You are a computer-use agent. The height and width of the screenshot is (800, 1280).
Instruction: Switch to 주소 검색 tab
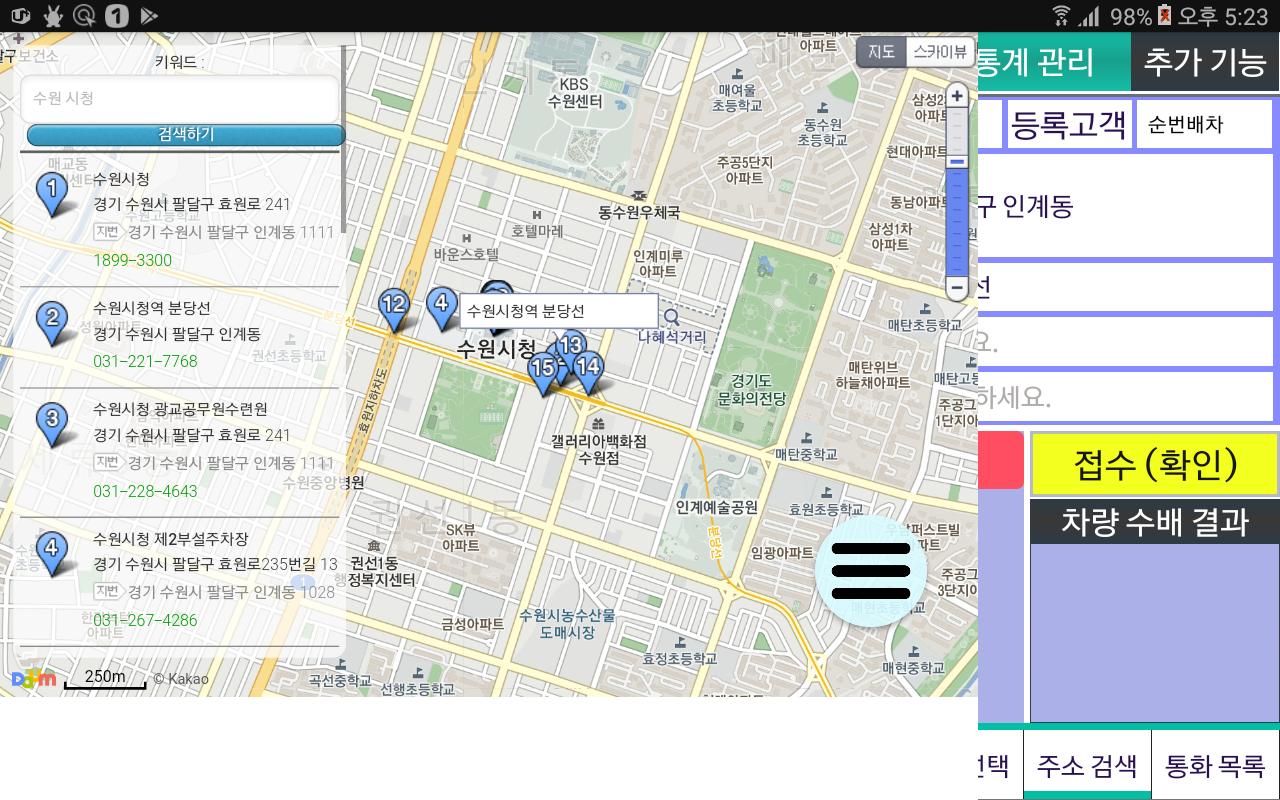coord(1087,765)
